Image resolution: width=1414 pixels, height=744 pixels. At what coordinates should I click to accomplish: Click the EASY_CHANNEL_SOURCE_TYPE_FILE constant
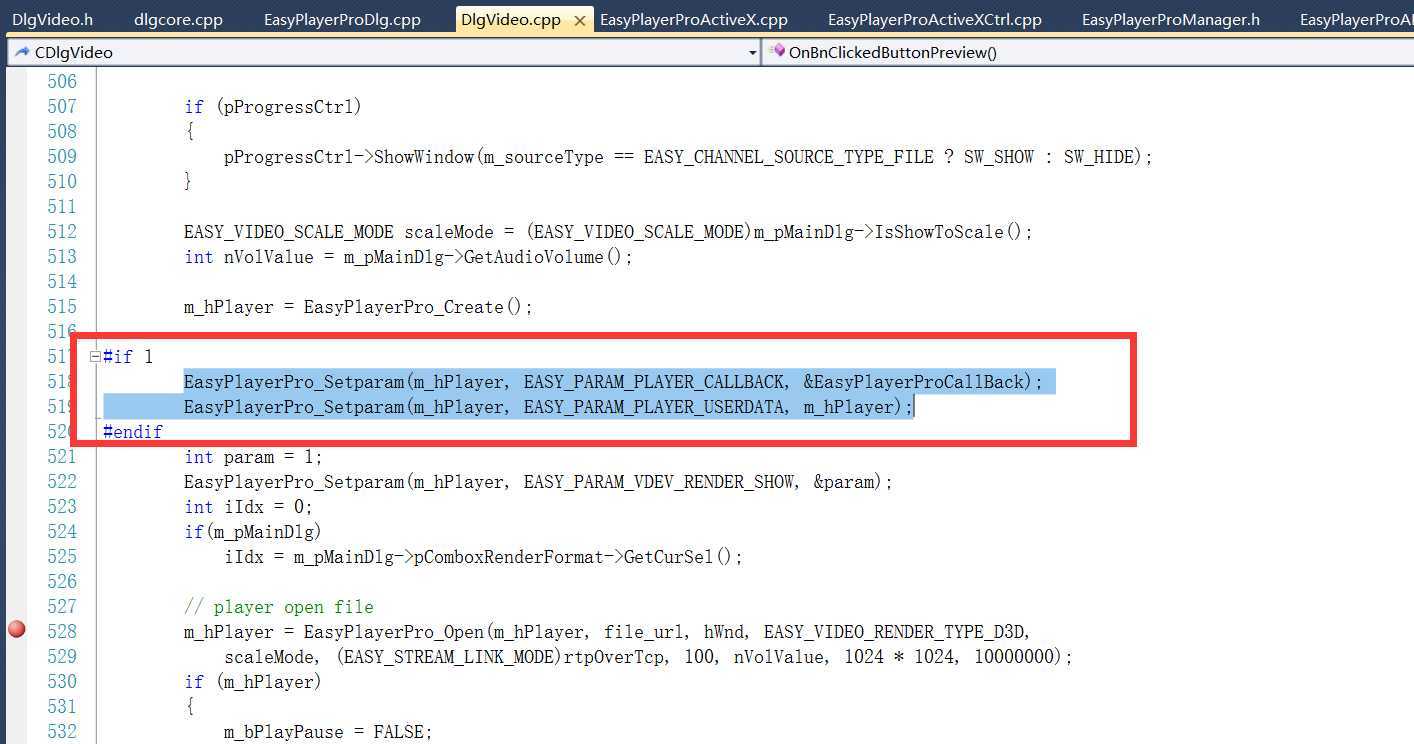(789, 157)
